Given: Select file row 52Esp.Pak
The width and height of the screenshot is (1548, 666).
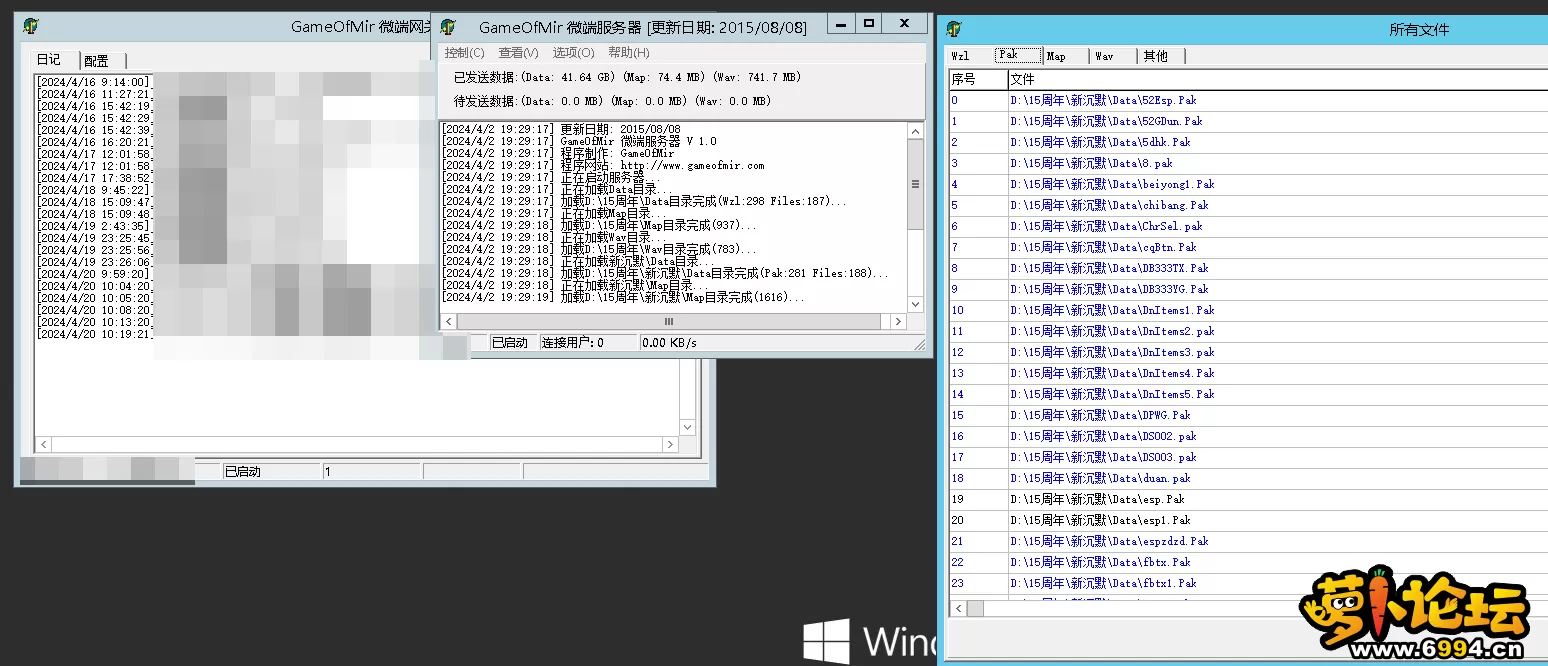Looking at the screenshot, I should 1248,100.
